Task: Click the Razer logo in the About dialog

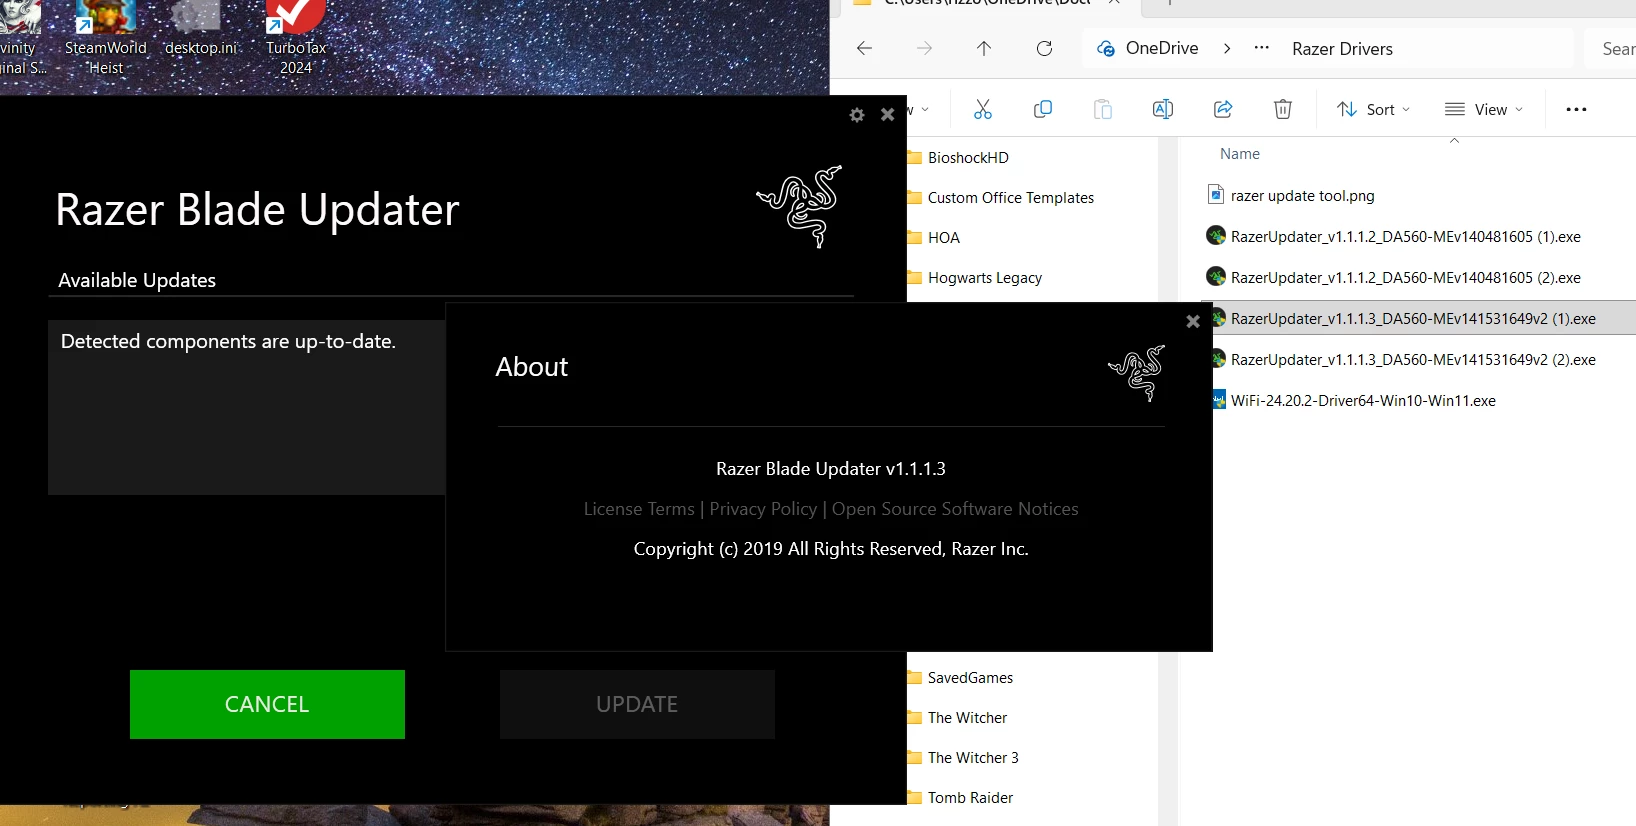Action: click(x=1137, y=373)
